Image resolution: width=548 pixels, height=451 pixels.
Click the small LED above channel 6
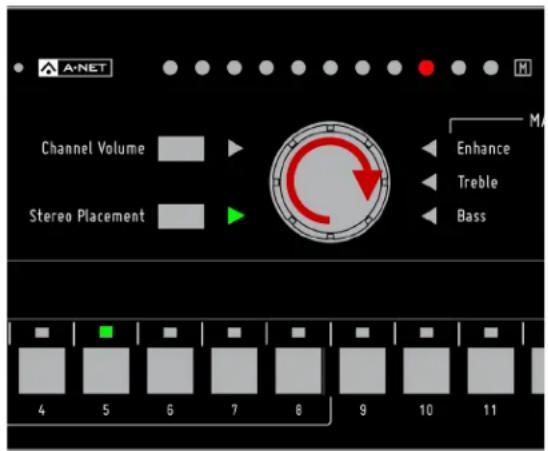tap(170, 332)
